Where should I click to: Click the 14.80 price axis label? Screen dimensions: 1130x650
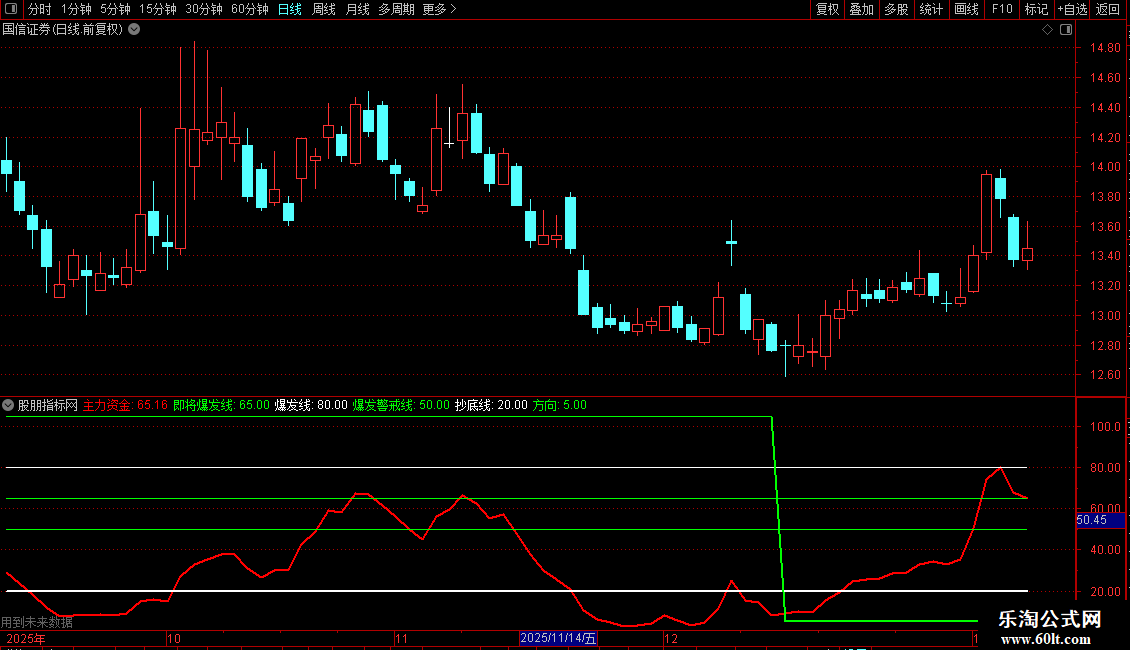pos(1105,48)
